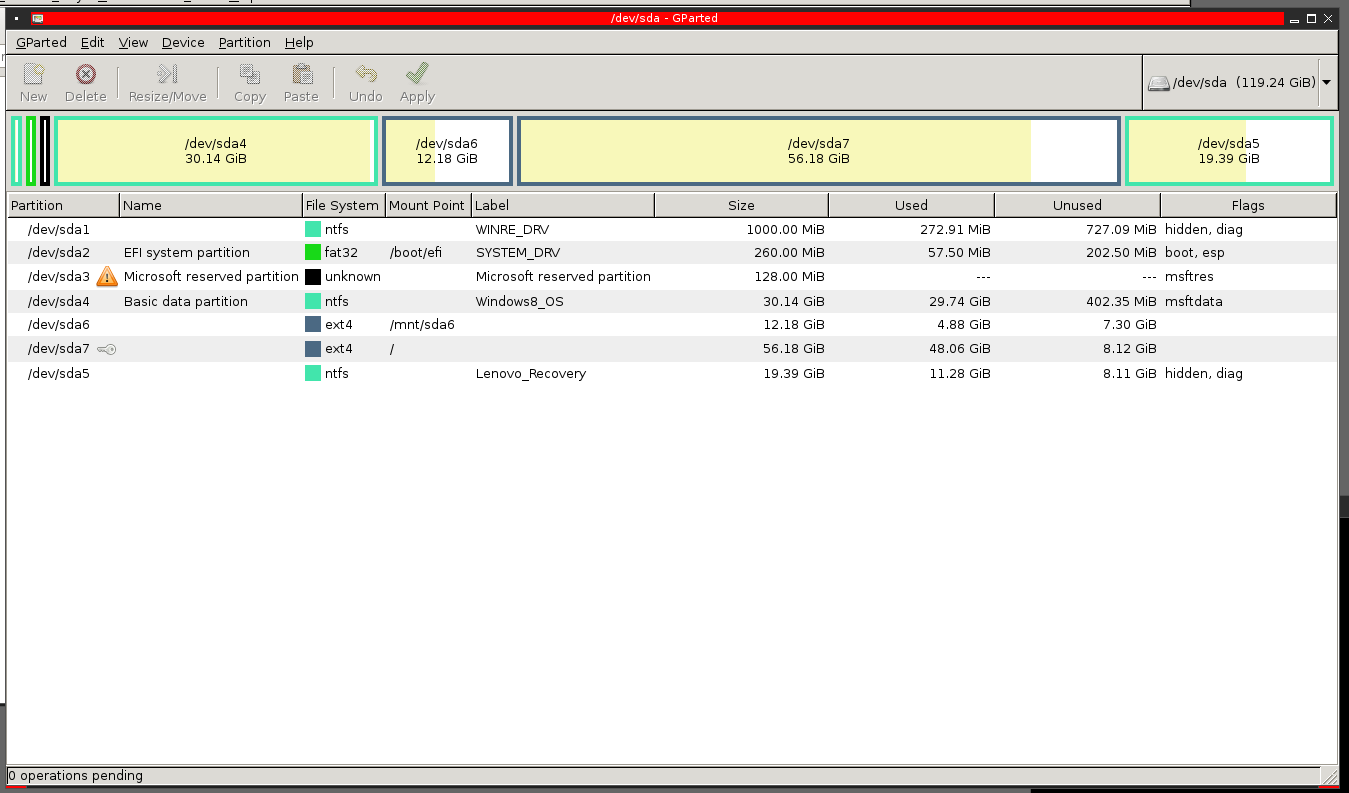Click the Lenovo_Recovery label cell
1349x793 pixels.
531,373
